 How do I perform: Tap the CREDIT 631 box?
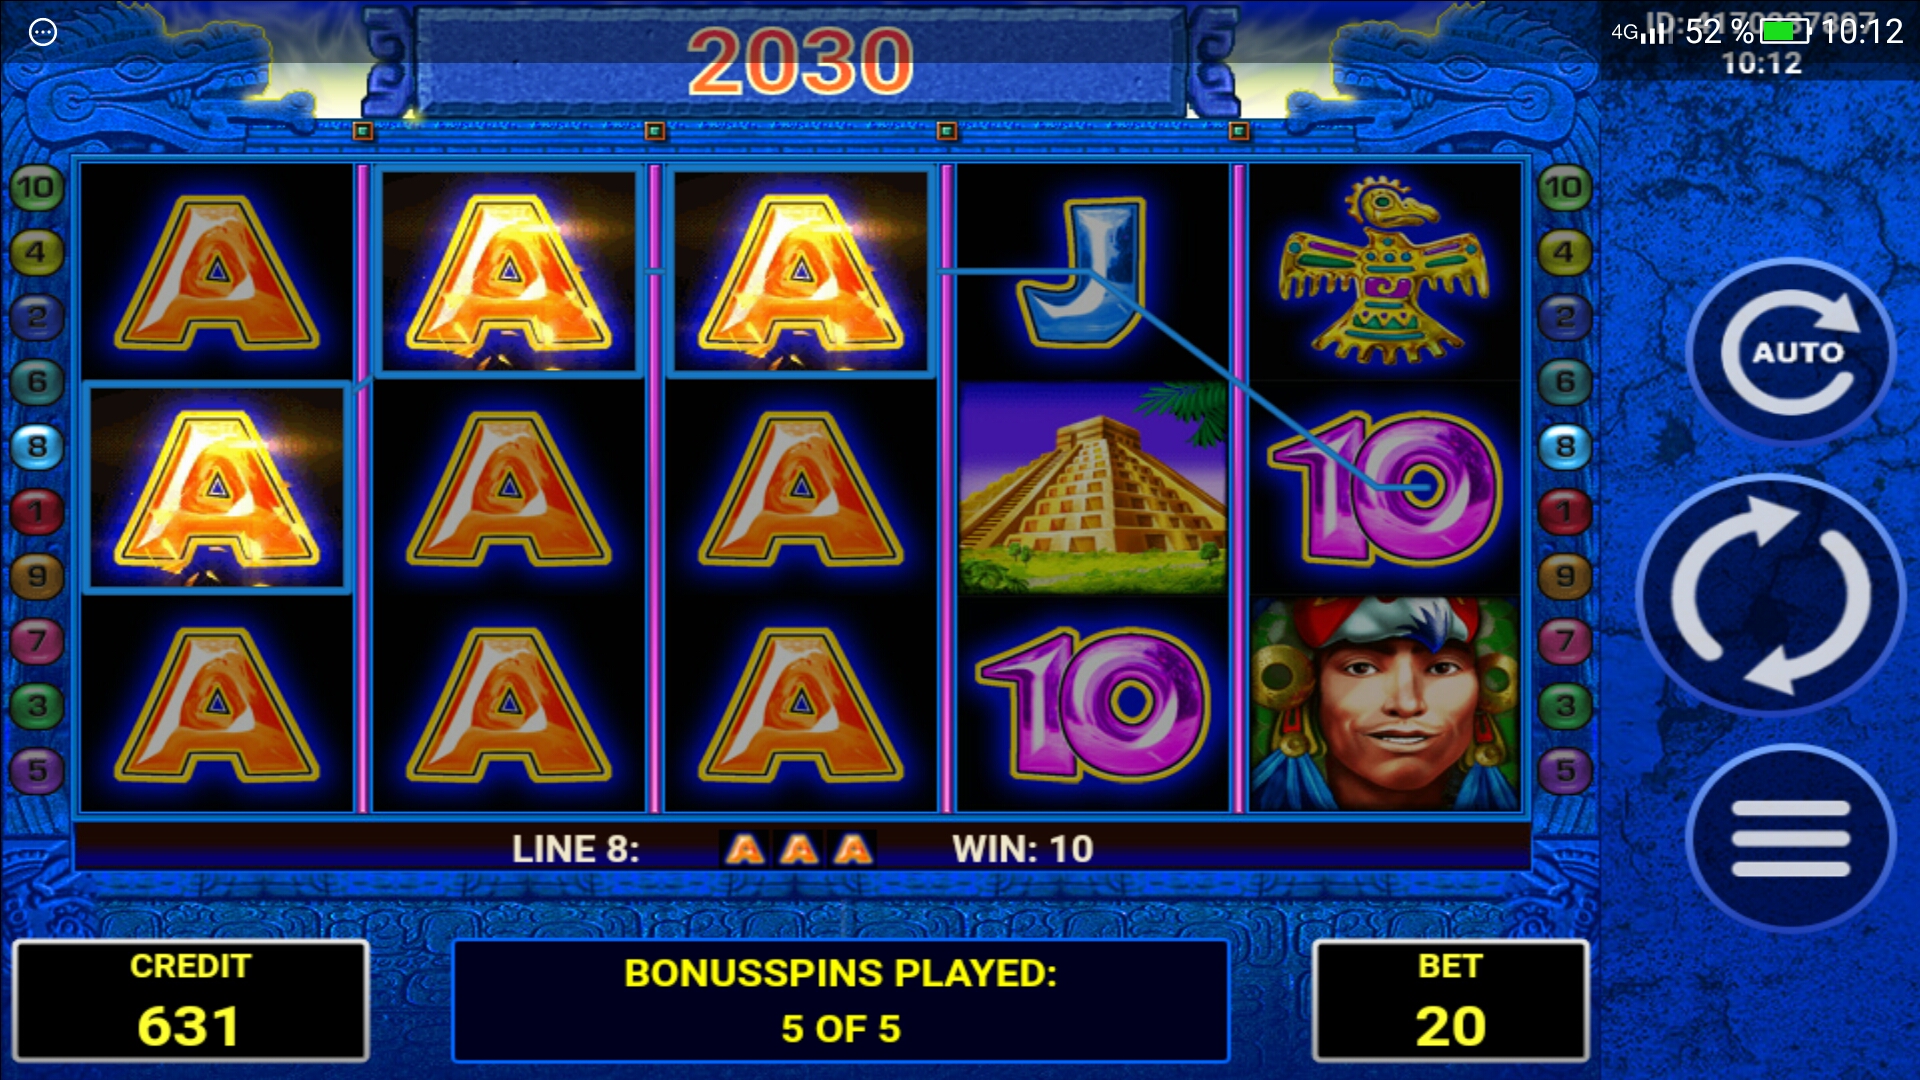[190, 1000]
